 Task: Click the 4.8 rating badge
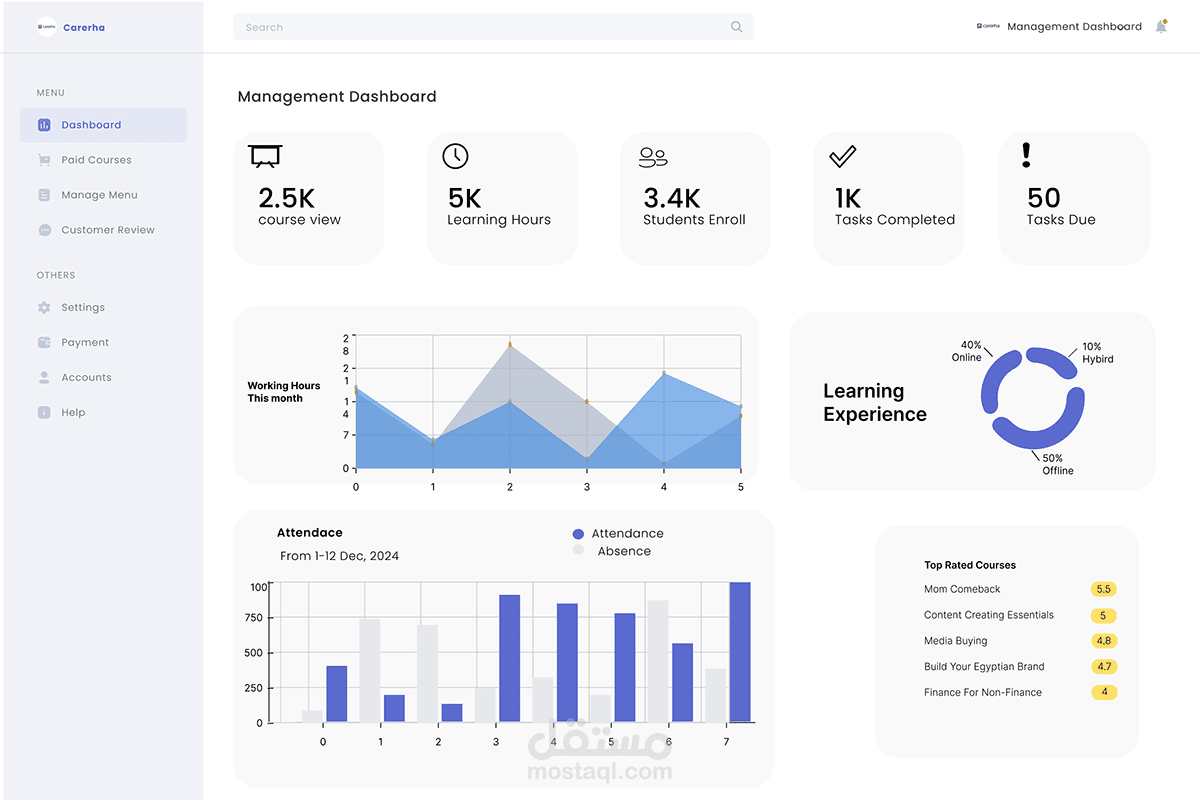coord(1104,641)
